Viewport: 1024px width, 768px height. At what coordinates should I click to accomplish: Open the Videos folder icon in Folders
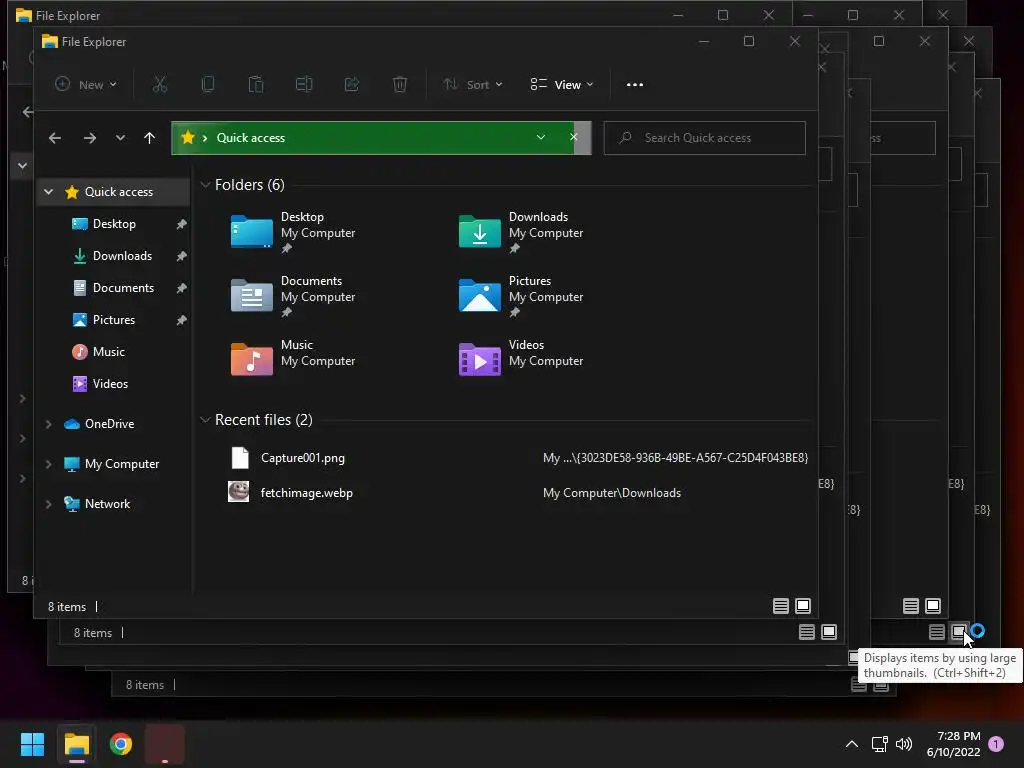tap(479, 360)
